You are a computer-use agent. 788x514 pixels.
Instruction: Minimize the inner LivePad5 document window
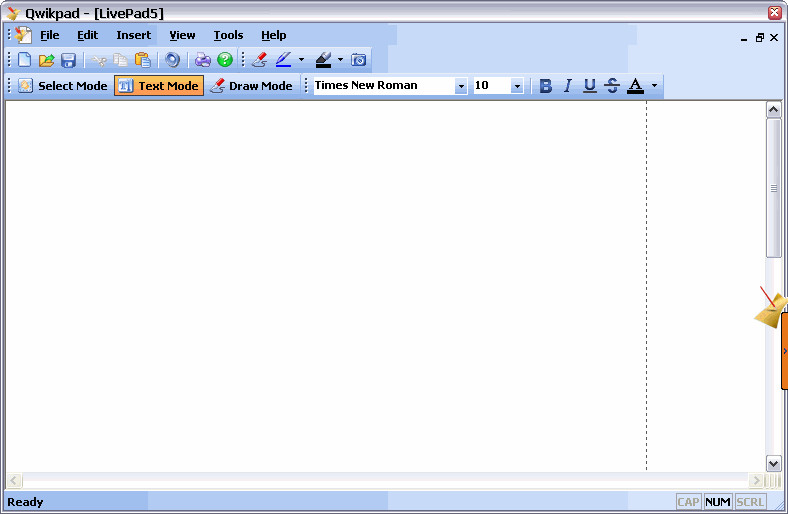coord(744,38)
